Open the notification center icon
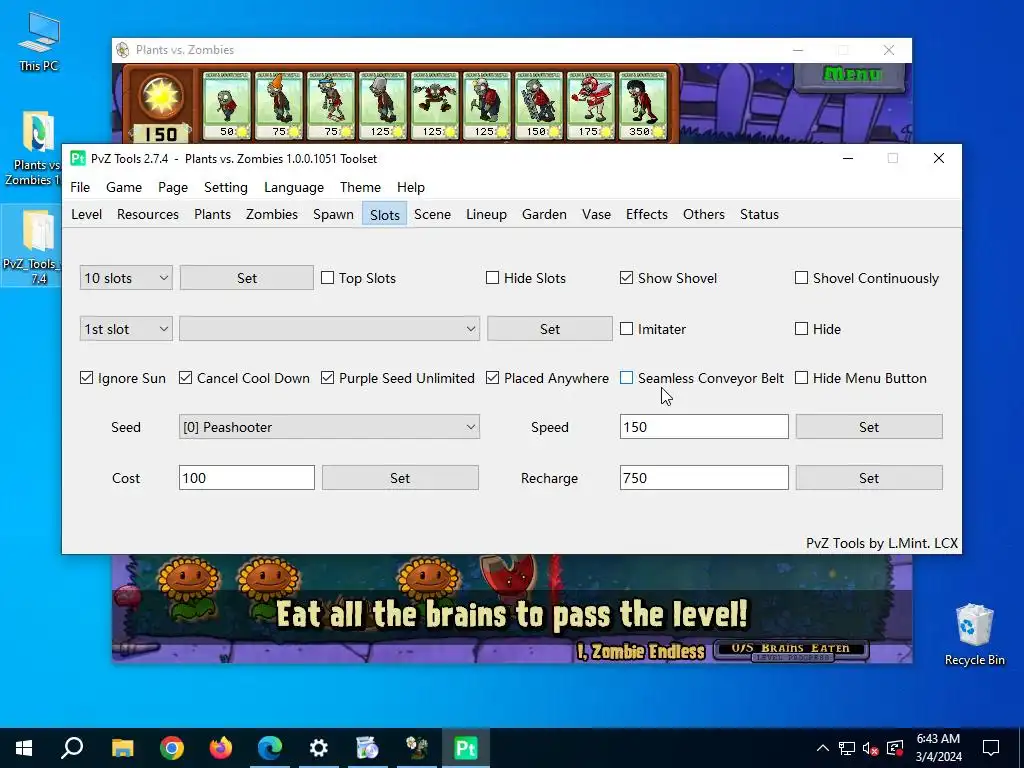1024x768 pixels. [991, 748]
